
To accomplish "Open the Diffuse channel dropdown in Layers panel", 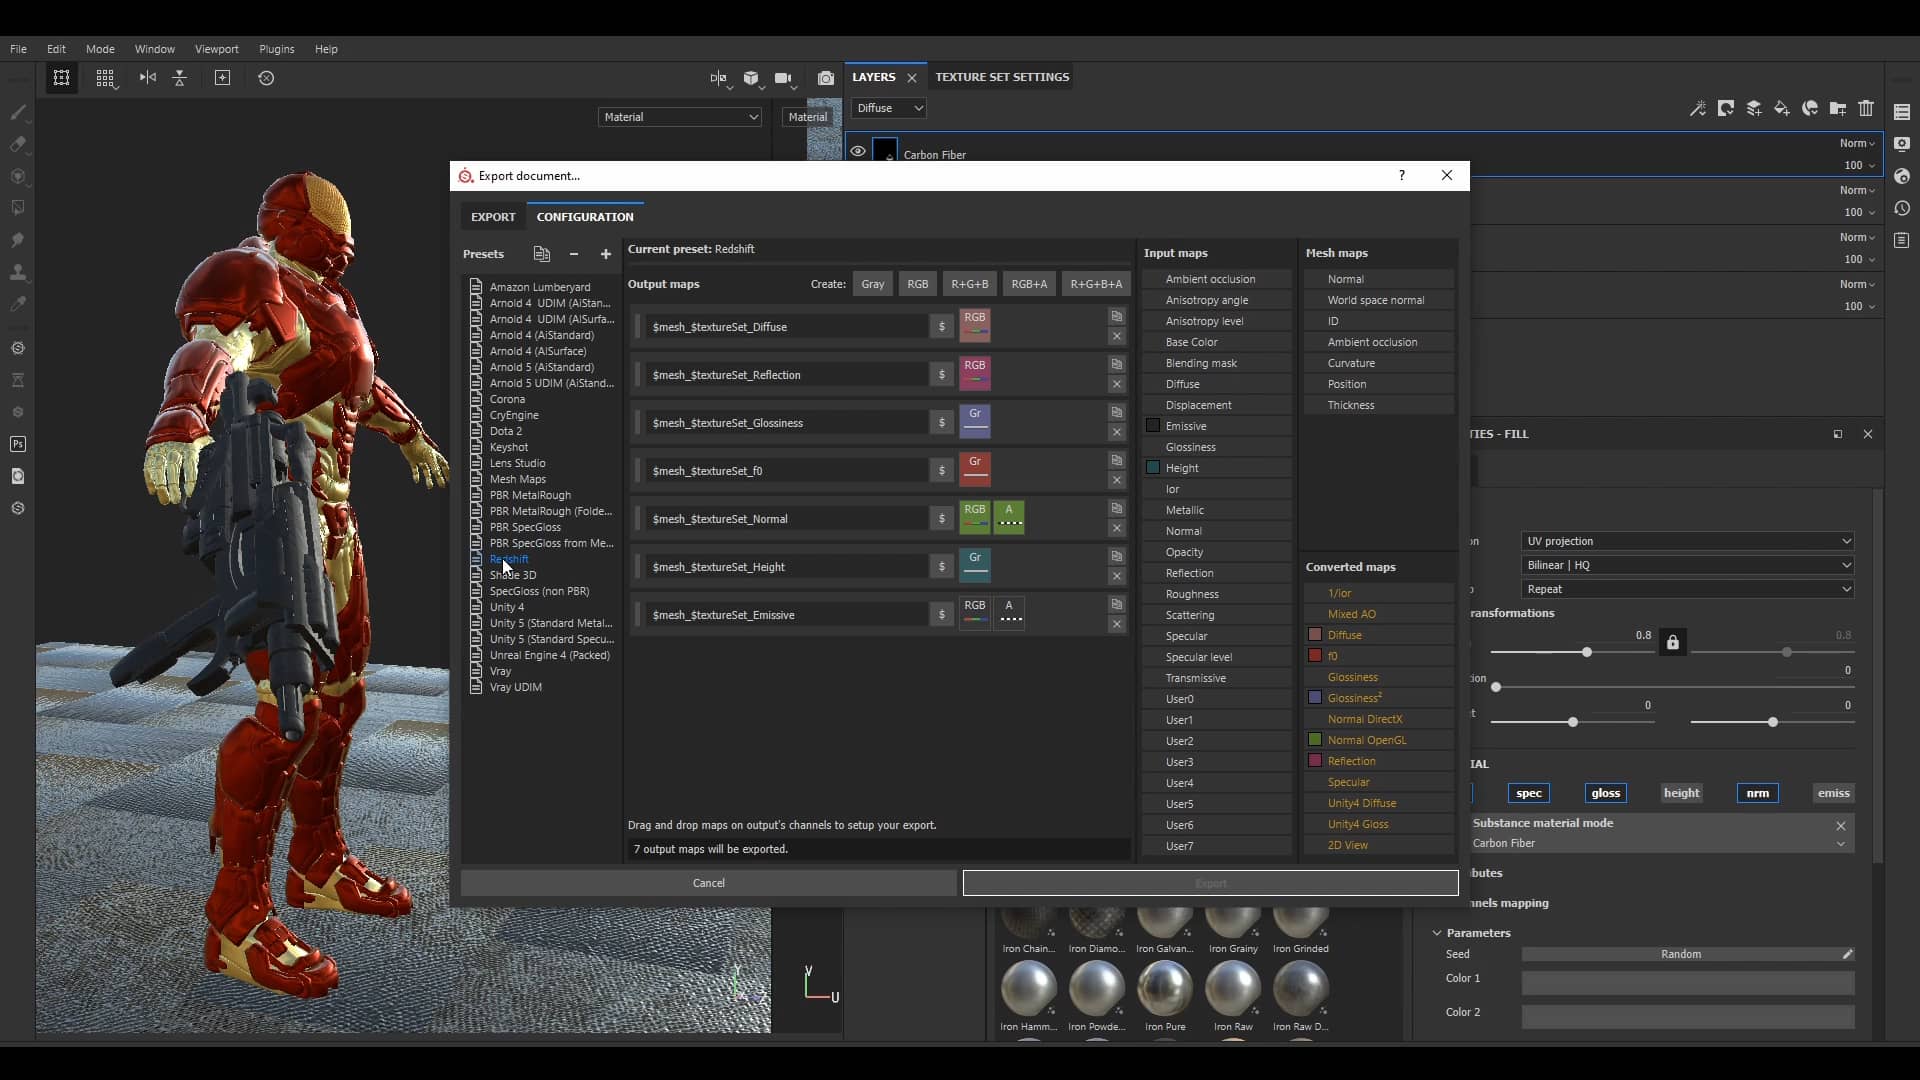I will pyautogui.click(x=888, y=108).
